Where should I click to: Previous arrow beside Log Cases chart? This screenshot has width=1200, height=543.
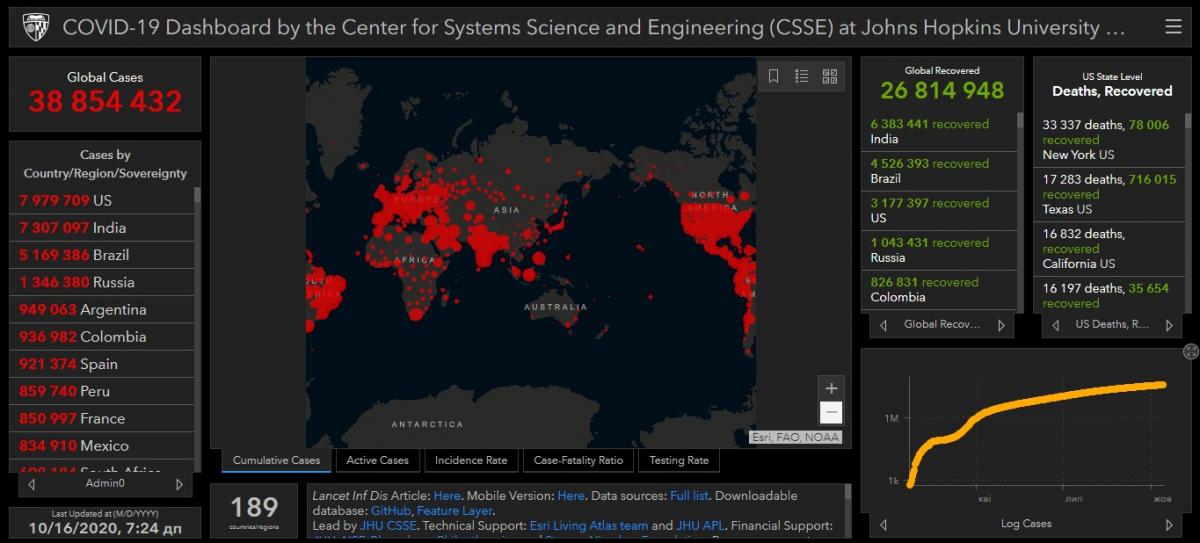pyautogui.click(x=883, y=524)
